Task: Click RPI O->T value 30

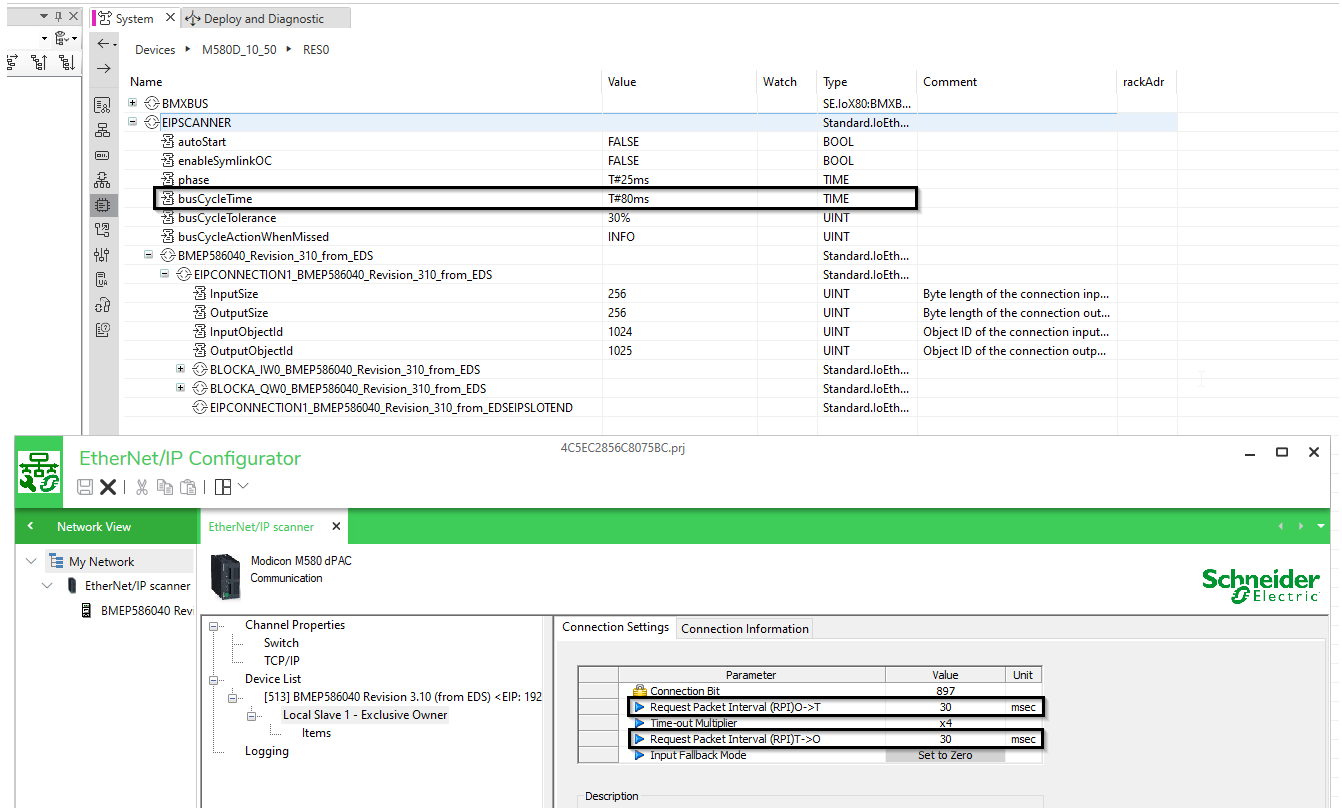Action: click(x=945, y=707)
